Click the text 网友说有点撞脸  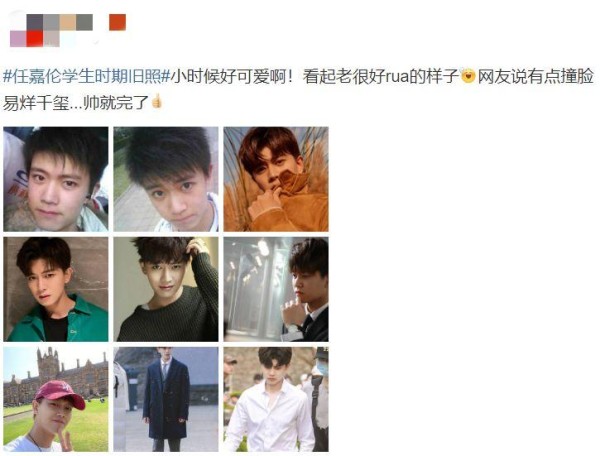click(536, 77)
